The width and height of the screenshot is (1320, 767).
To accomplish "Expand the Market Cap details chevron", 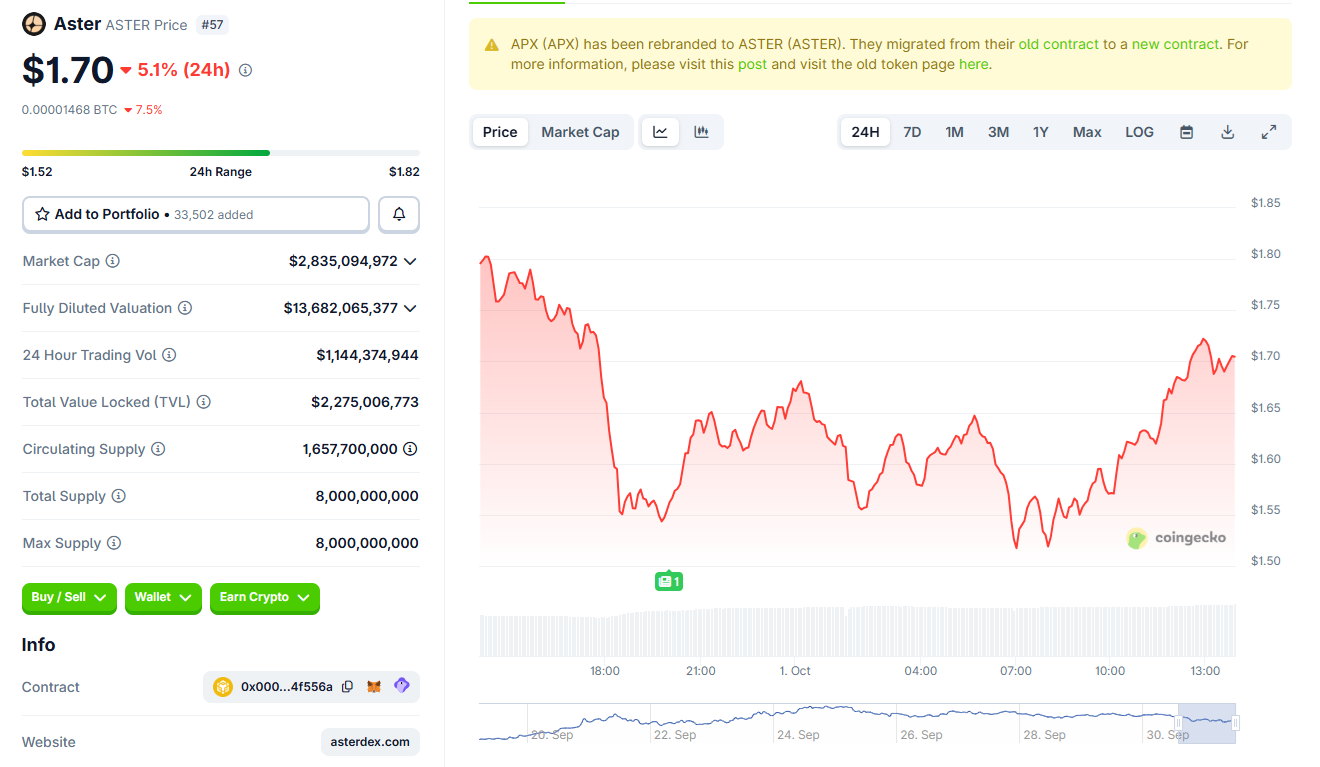I will (409, 261).
